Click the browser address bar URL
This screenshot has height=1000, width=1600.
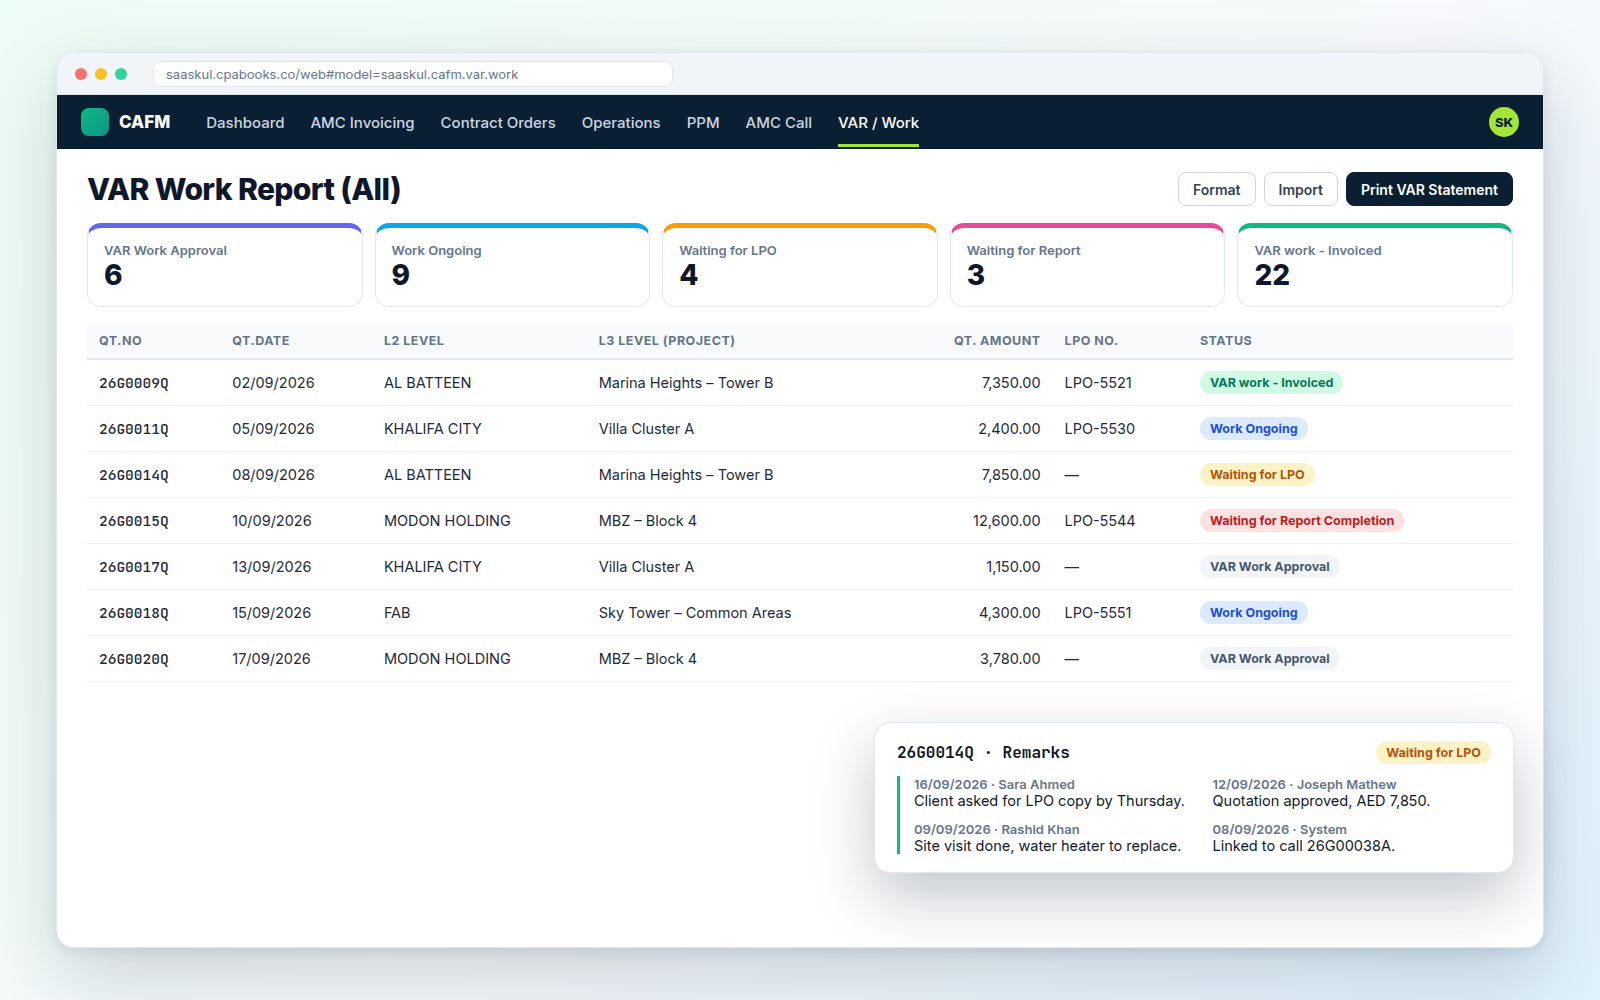tap(412, 74)
